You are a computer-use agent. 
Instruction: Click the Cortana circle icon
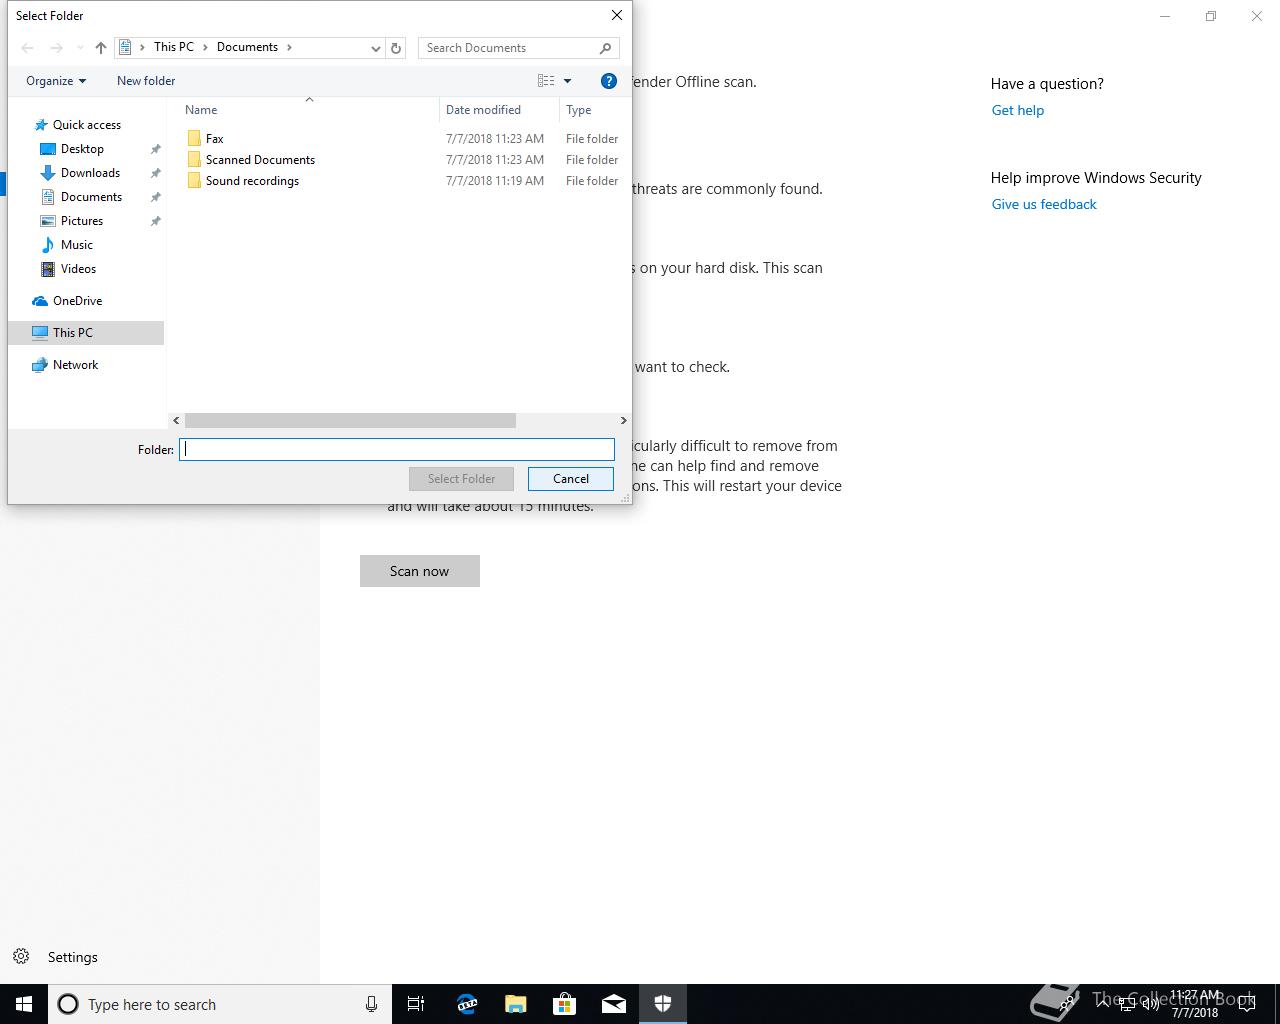[x=68, y=1004]
